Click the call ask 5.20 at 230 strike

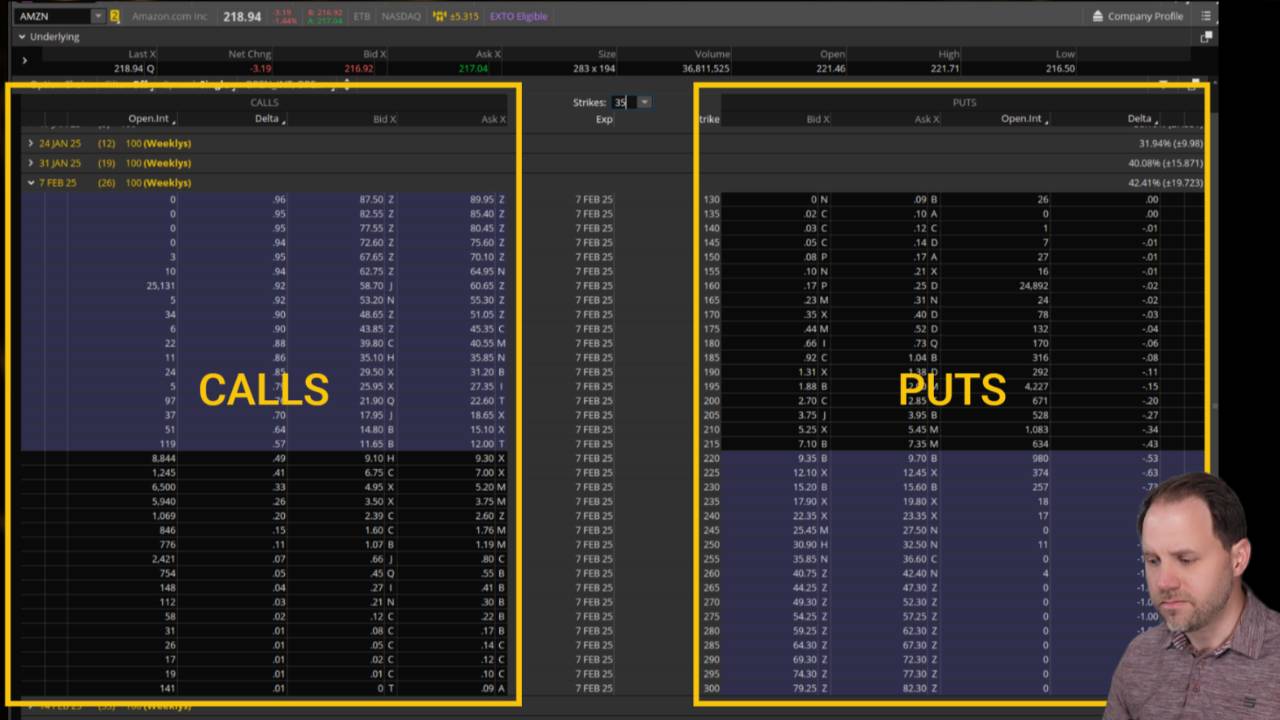[x=485, y=487]
